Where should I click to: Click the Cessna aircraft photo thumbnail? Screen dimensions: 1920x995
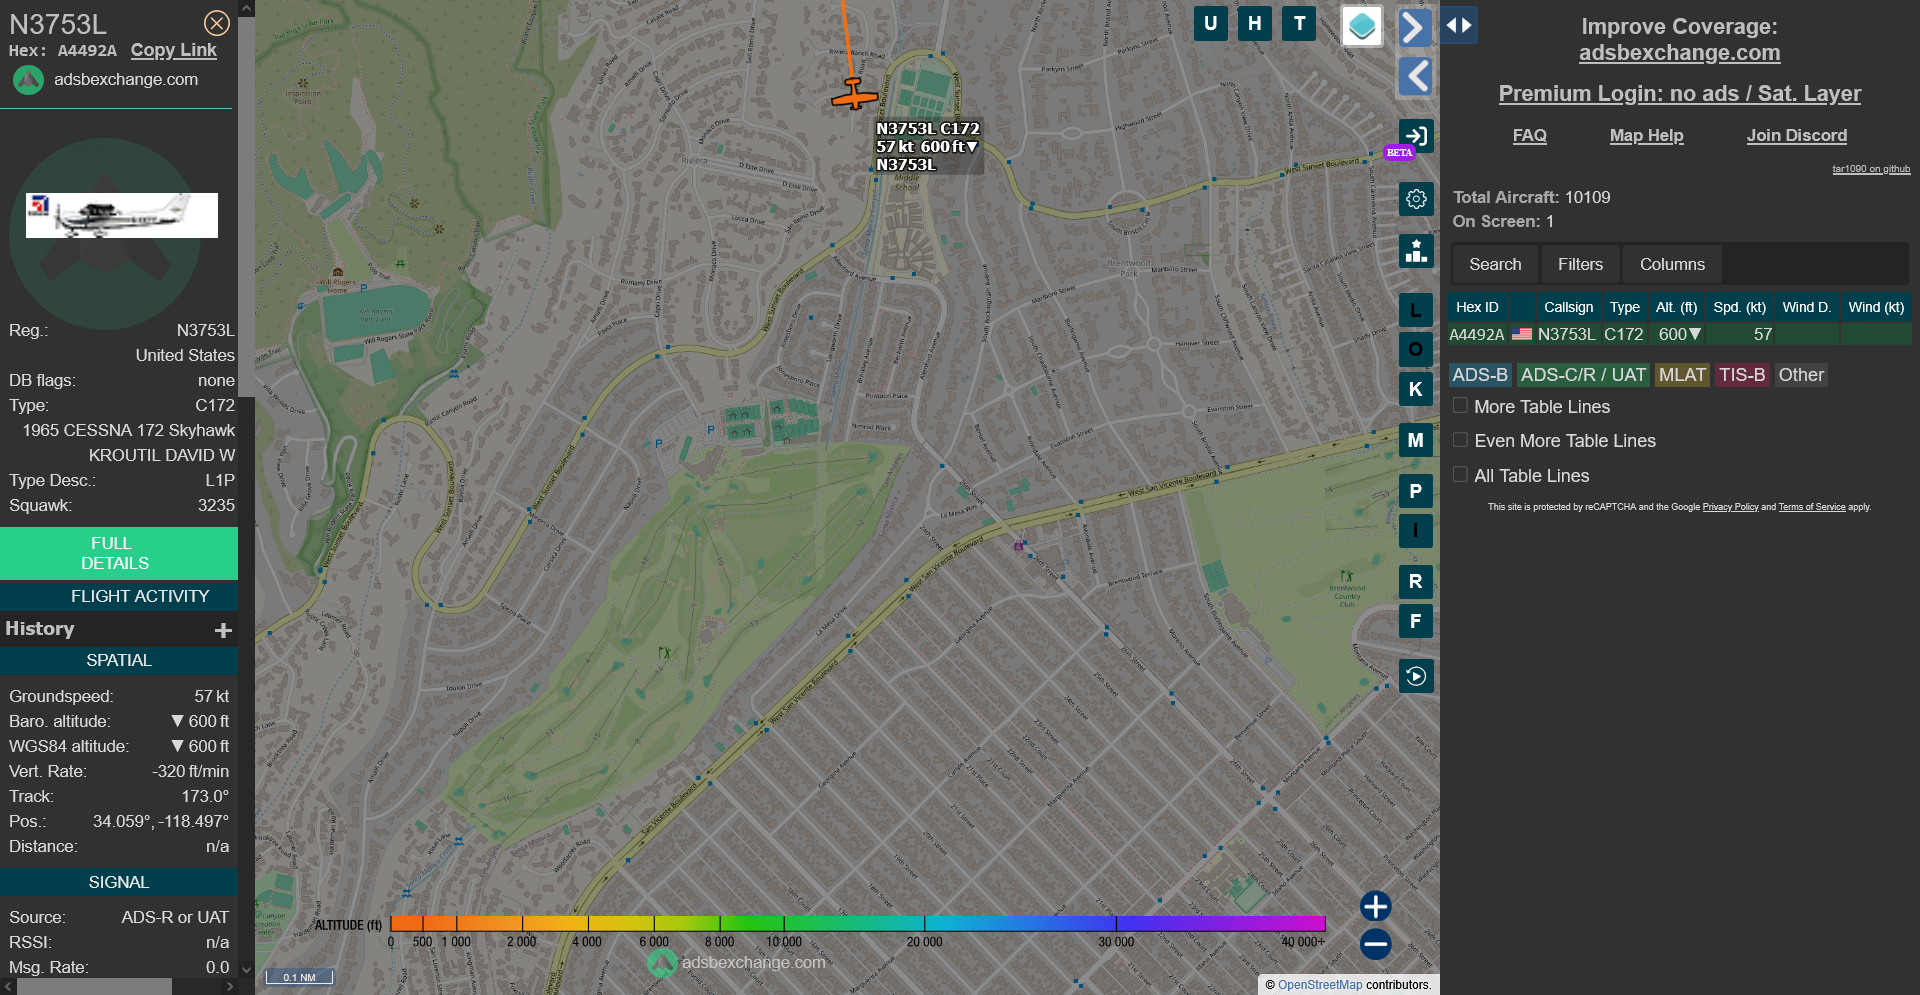click(x=122, y=215)
